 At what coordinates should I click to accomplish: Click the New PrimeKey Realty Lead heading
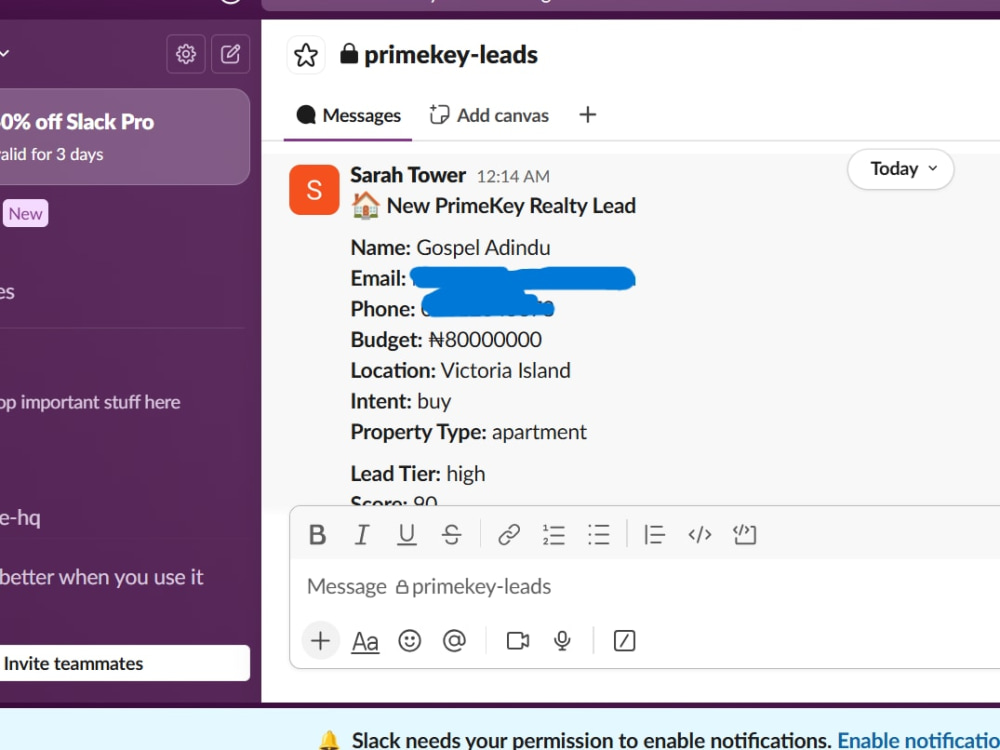(x=511, y=206)
